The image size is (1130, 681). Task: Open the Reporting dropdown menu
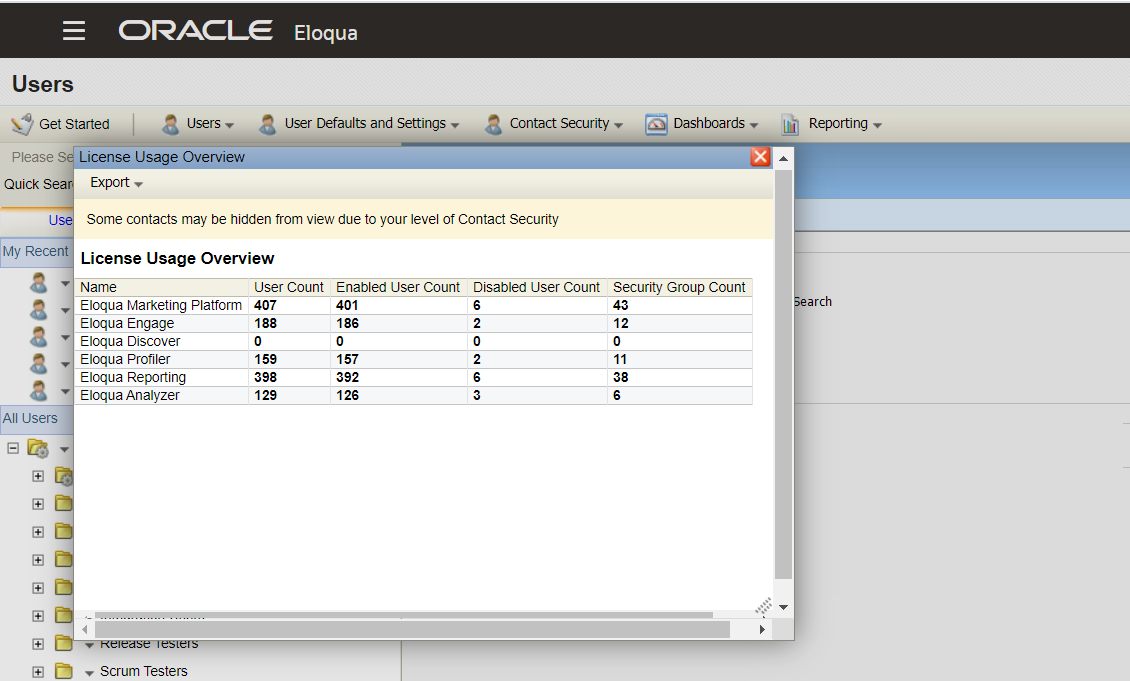[x=845, y=124]
